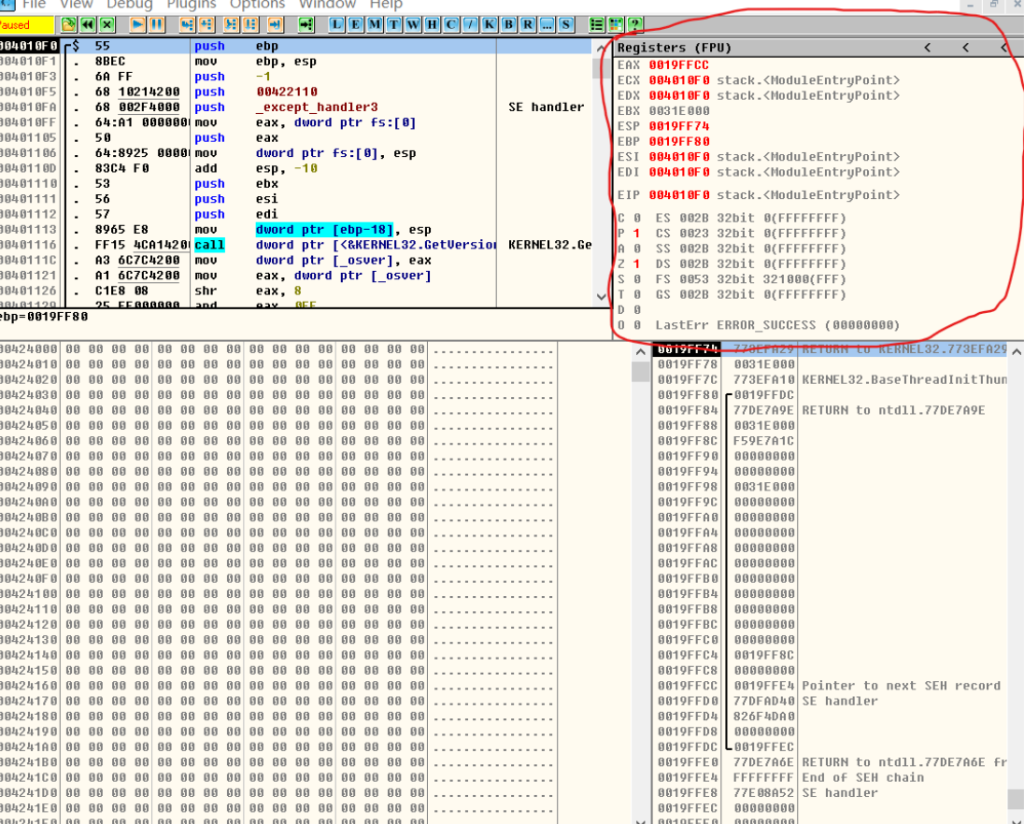
Task: Open the Plugins menu
Action: [x=191, y=5]
